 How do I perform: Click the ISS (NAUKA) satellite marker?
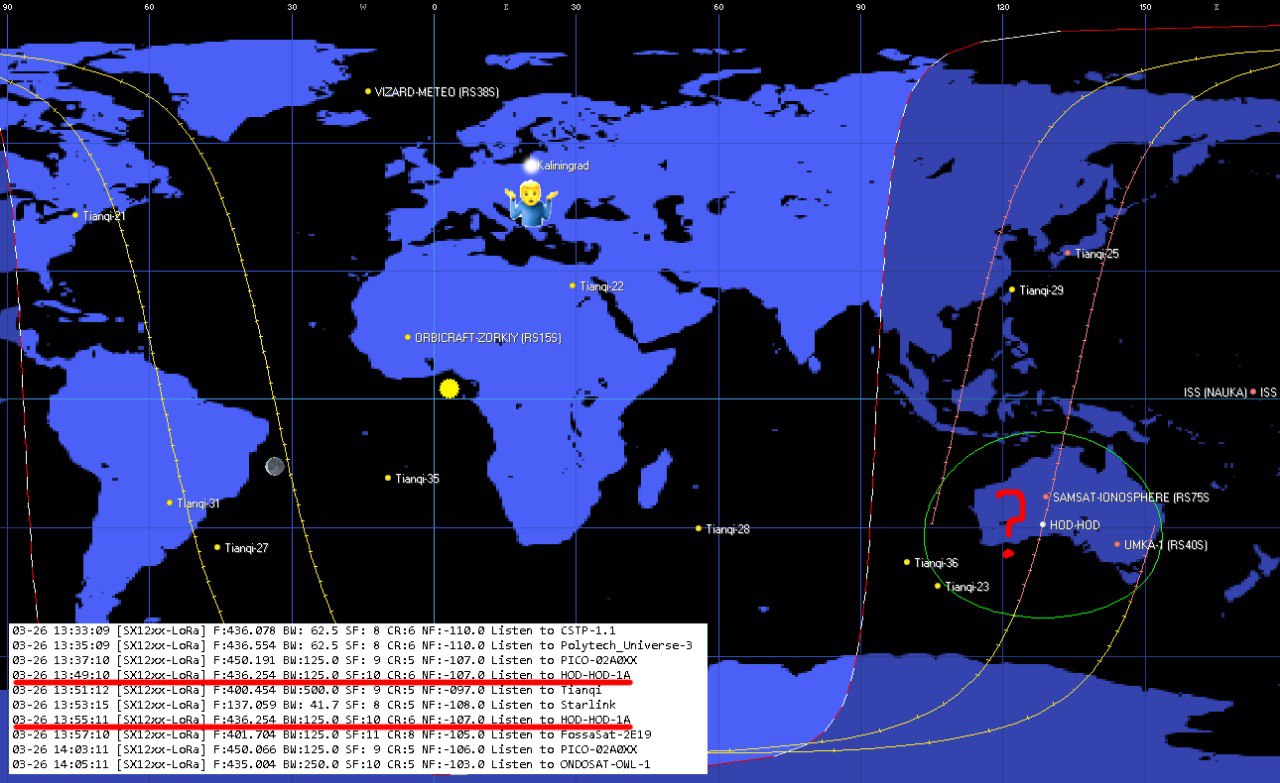tap(1253, 392)
